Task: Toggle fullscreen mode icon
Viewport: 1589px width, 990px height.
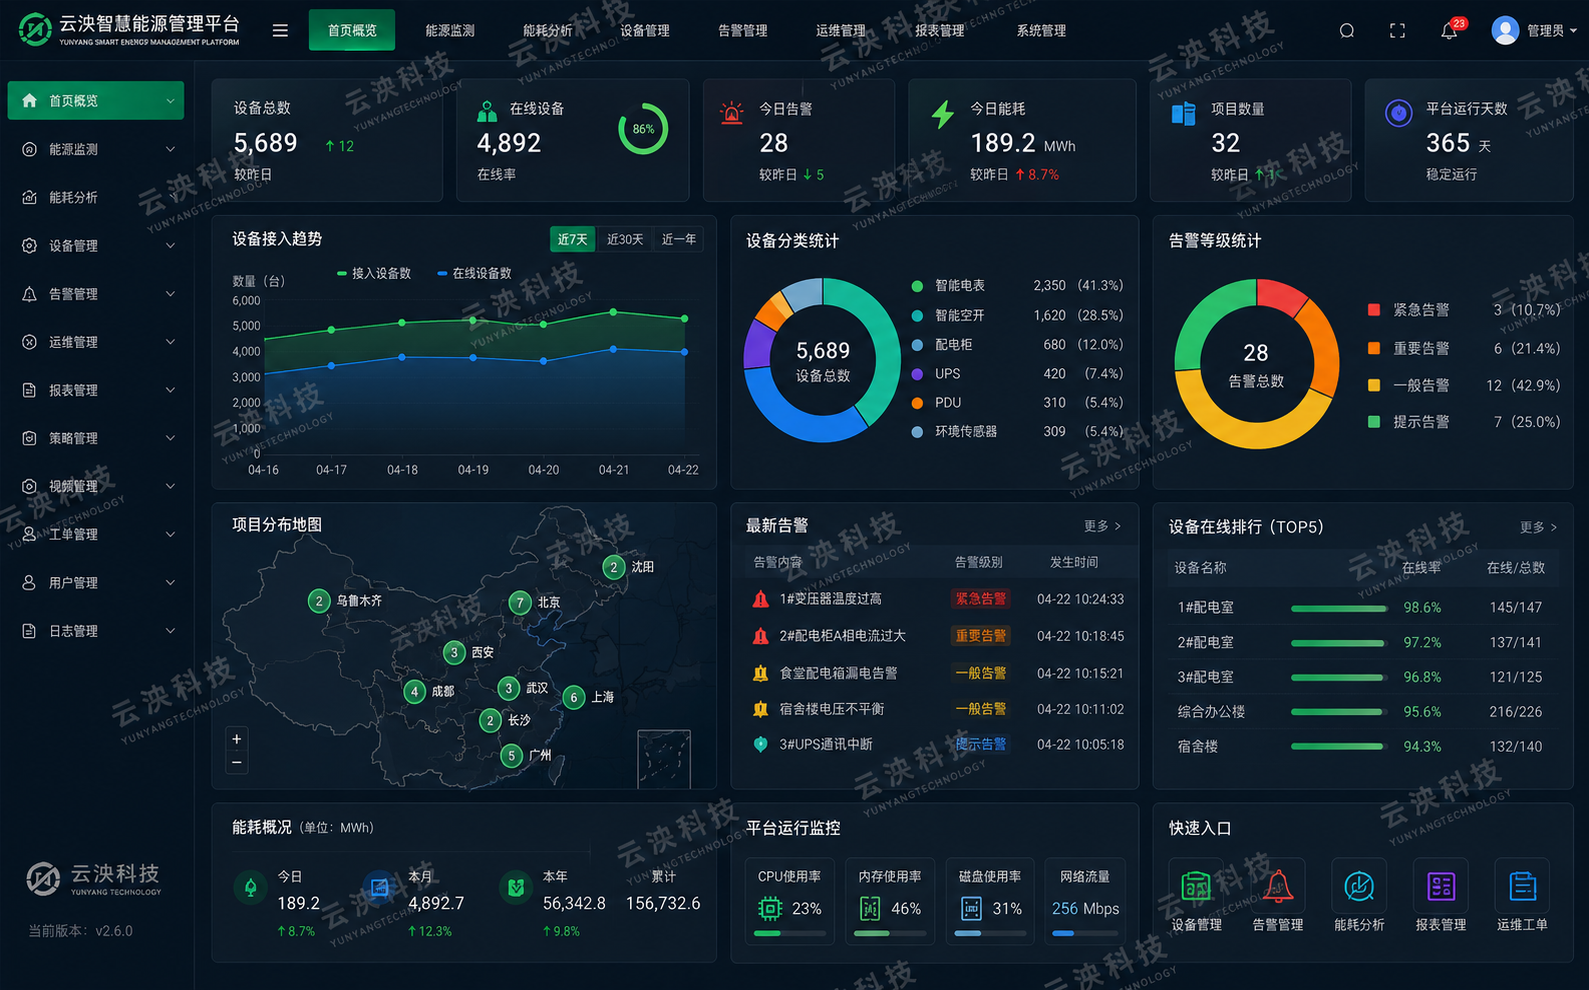Action: click(1398, 31)
